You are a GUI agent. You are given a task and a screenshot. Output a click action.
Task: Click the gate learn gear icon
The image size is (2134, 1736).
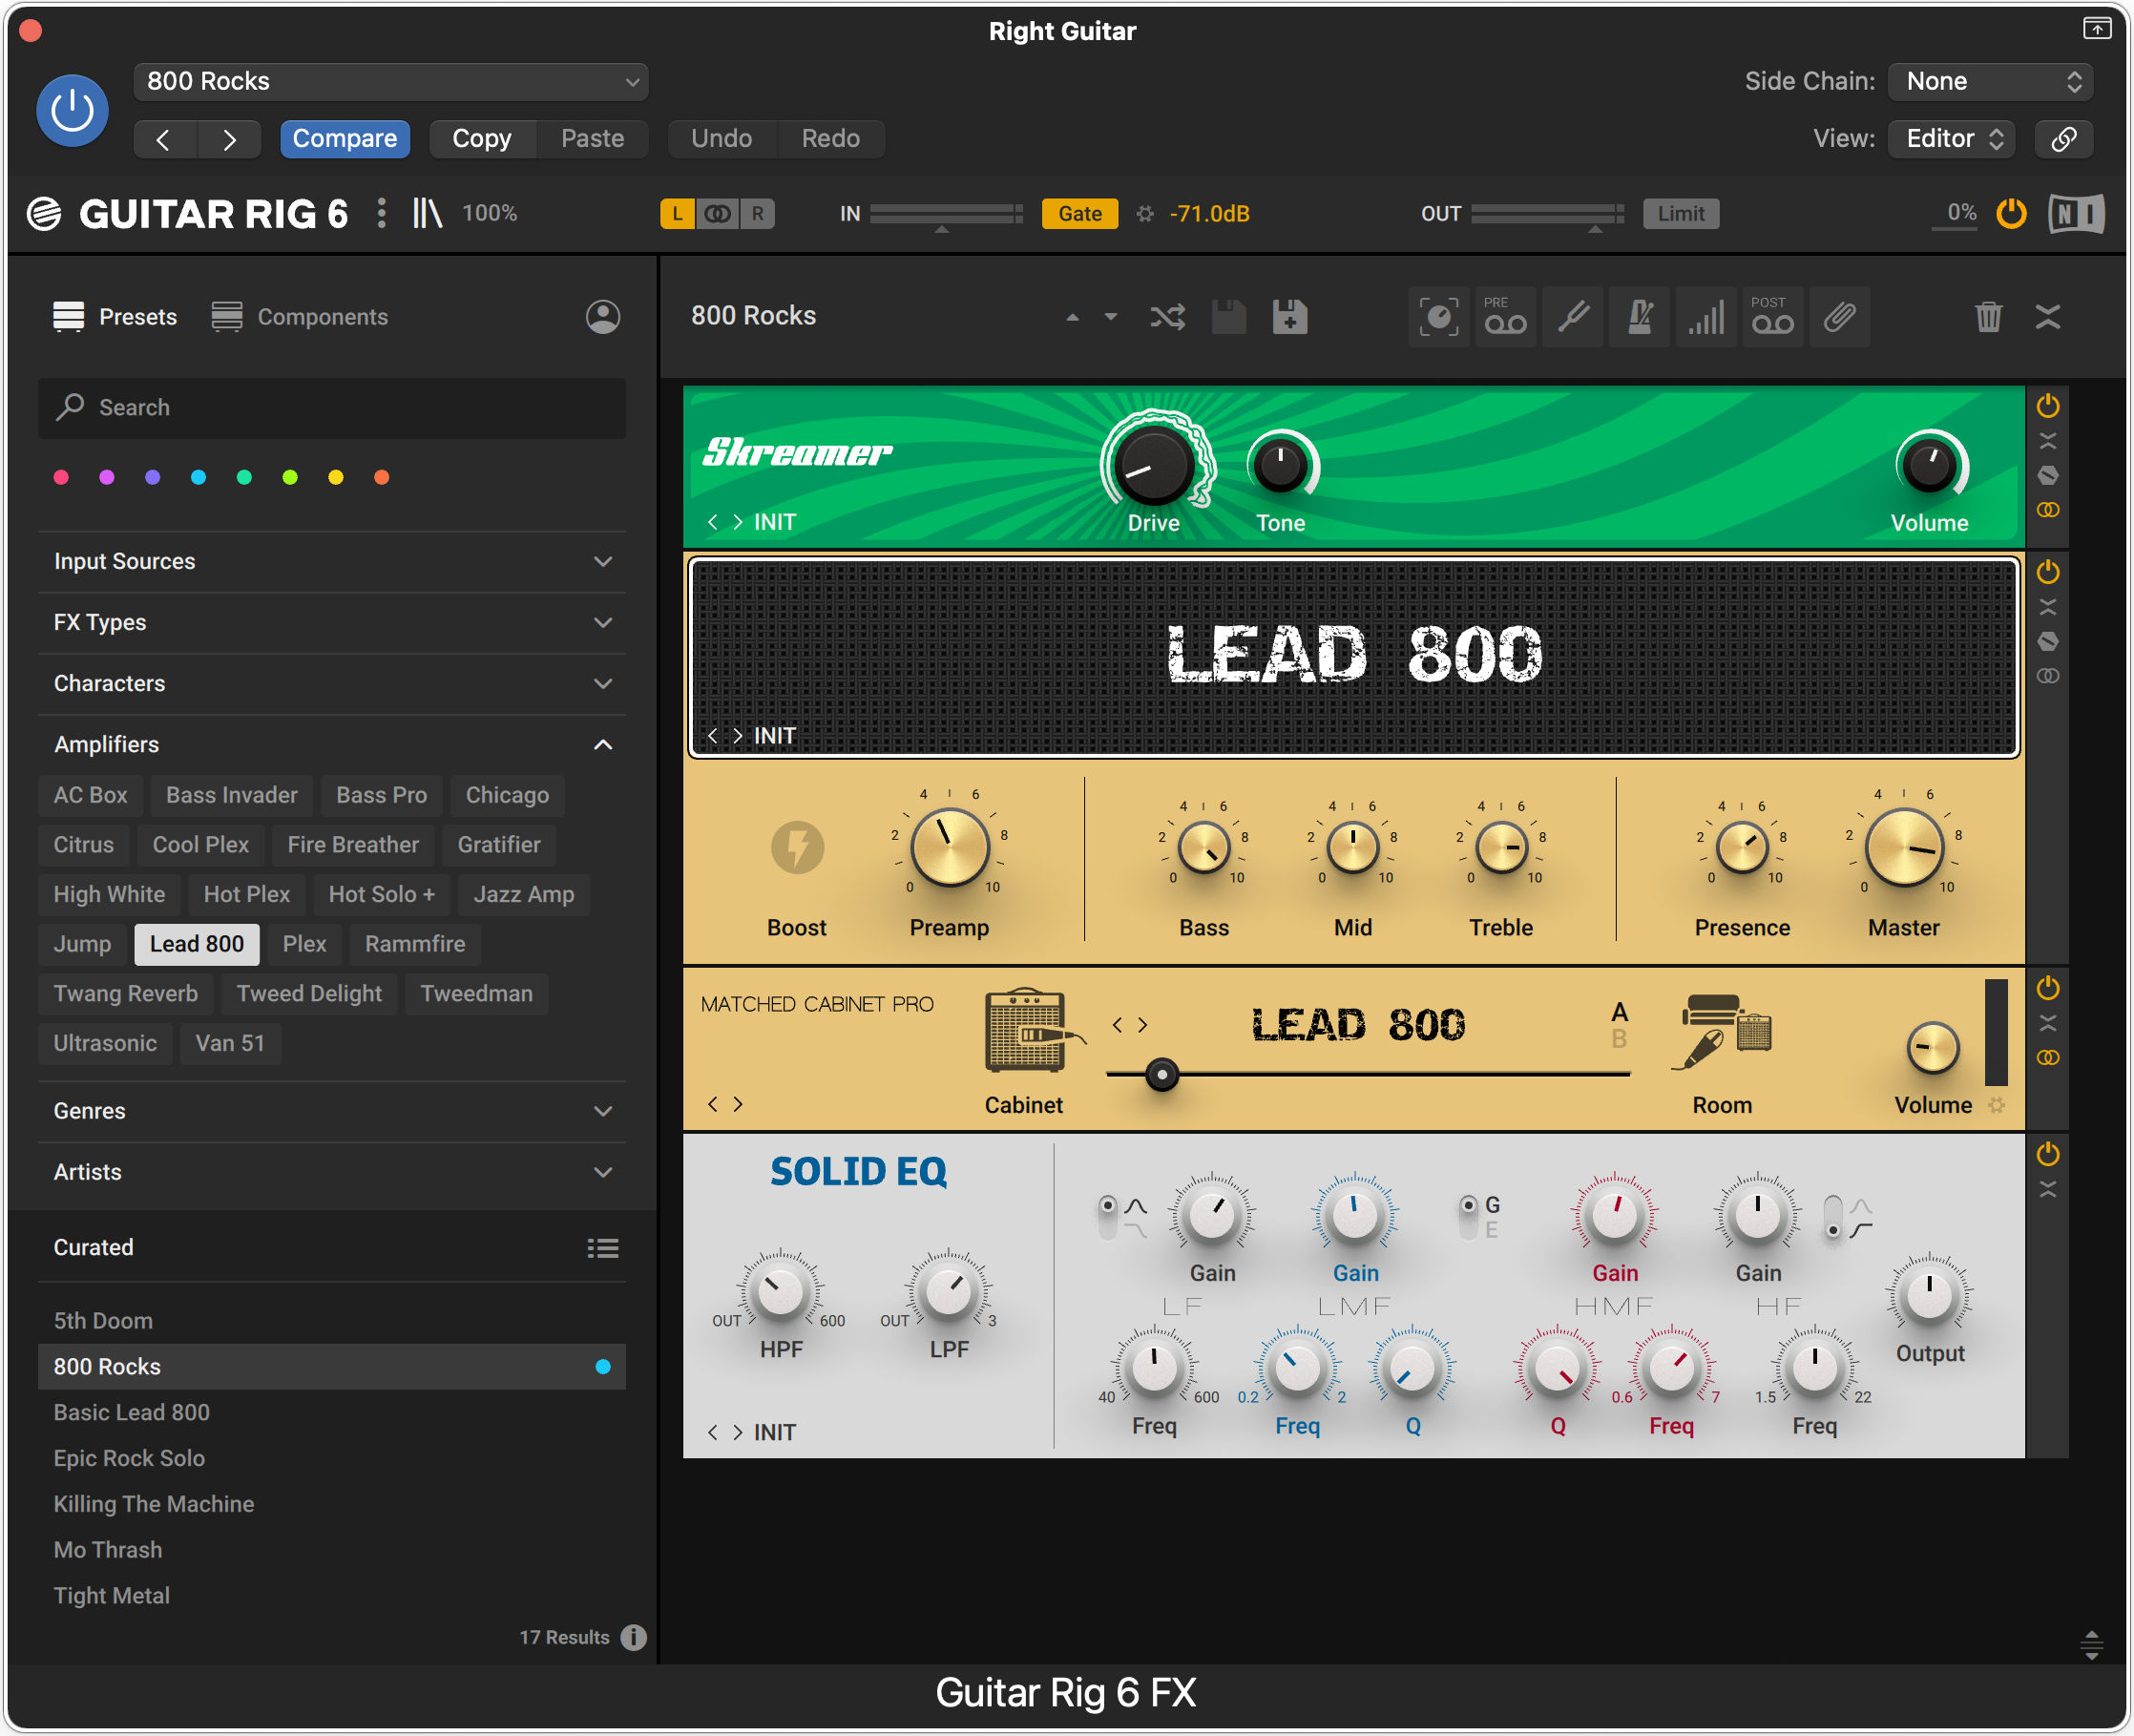[1145, 213]
